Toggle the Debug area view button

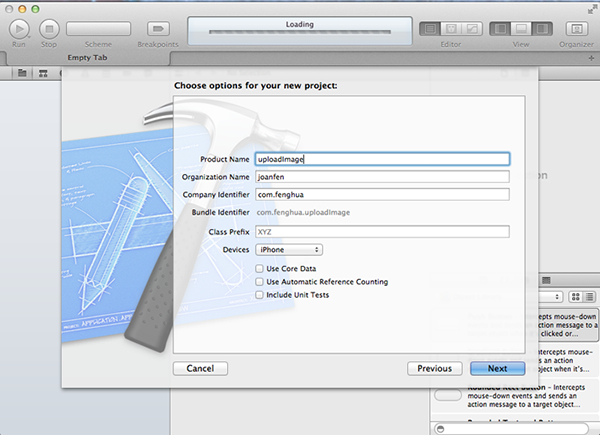pos(521,29)
